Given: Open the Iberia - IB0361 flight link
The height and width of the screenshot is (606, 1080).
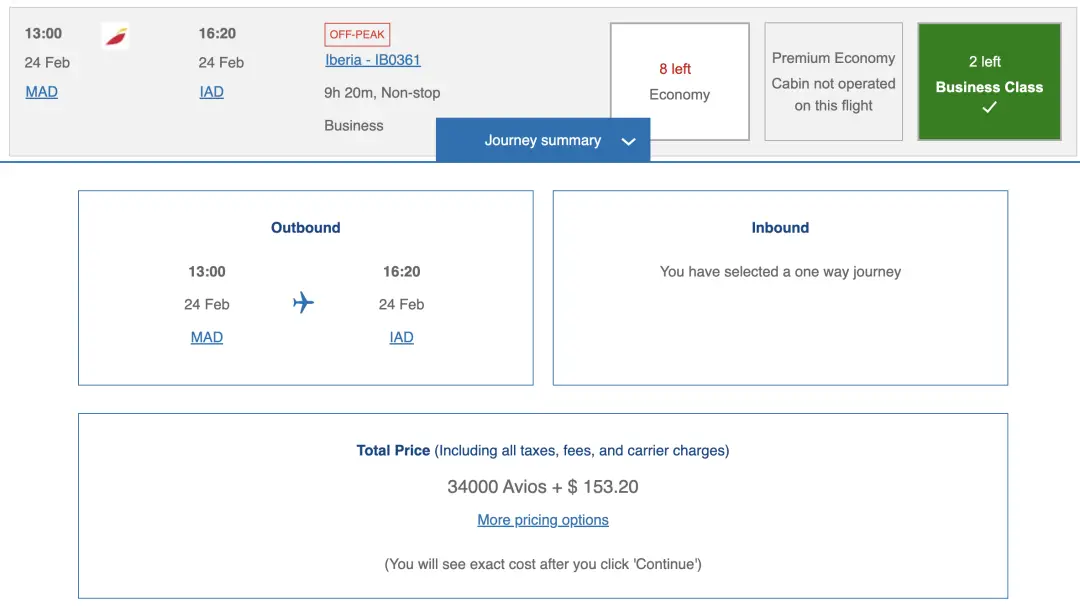Looking at the screenshot, I should tap(373, 60).
